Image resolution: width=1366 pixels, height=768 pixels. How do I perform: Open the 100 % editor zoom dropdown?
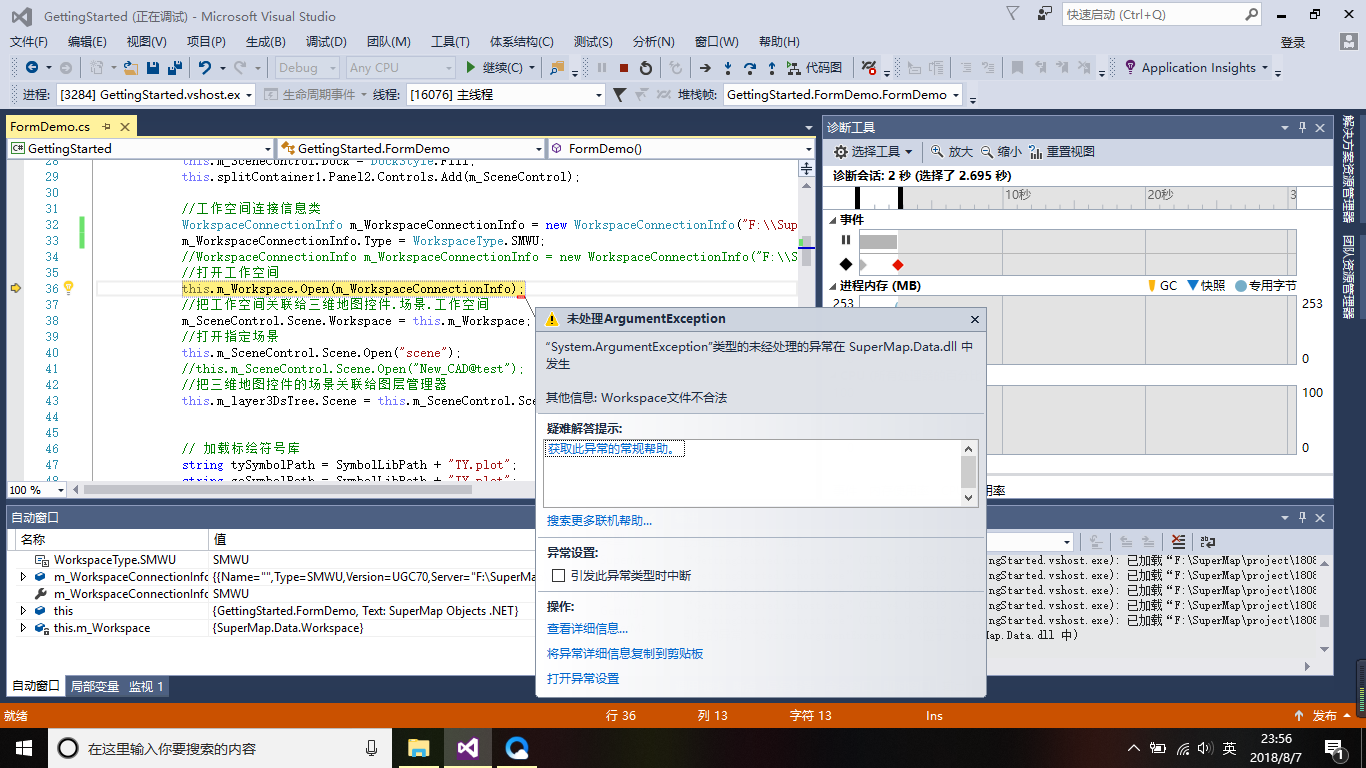click(36, 490)
